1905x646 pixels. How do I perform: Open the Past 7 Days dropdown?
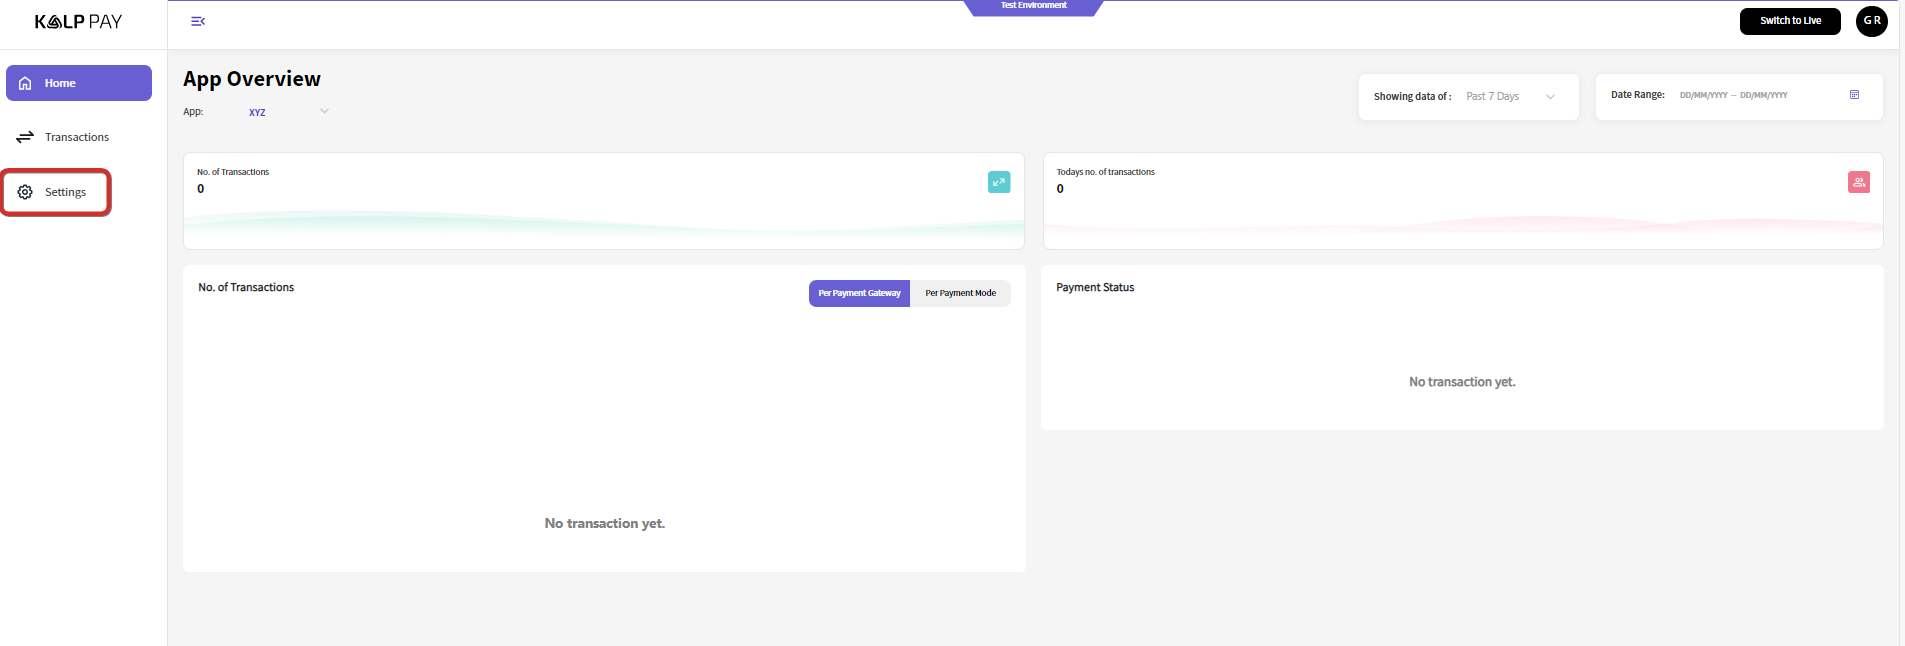1493,97
